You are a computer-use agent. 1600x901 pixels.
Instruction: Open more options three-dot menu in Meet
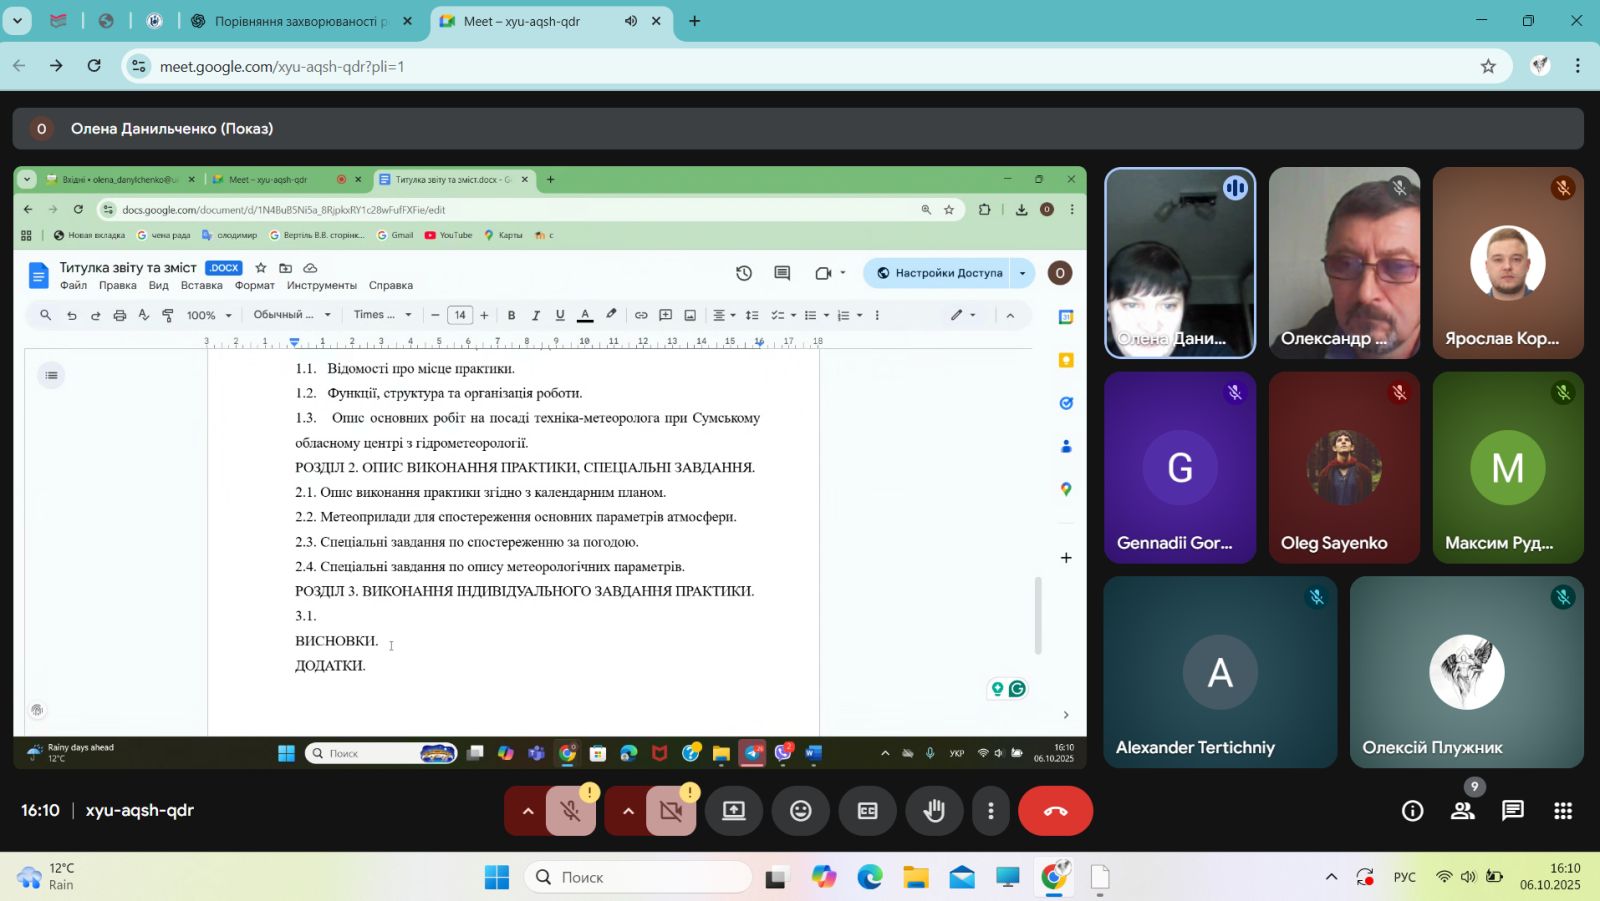click(x=991, y=811)
